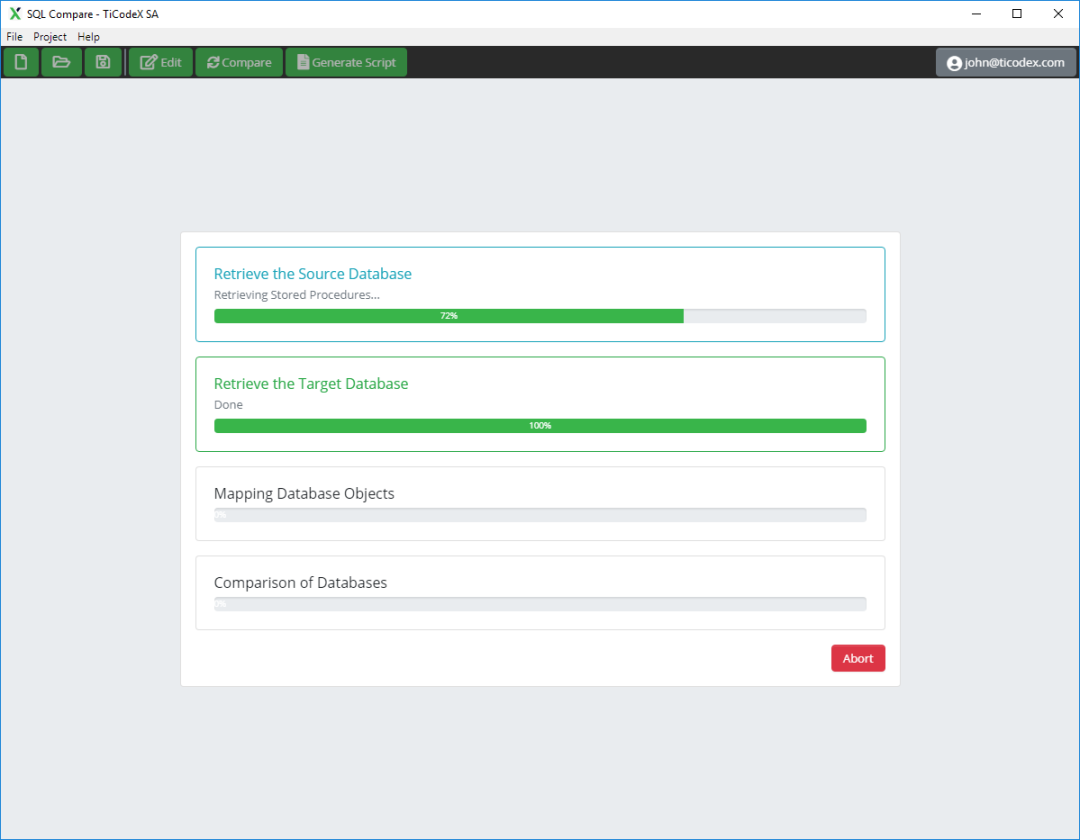This screenshot has width=1080, height=840.
Task: Select the Retrieve the Source Database heading
Action: coord(312,274)
